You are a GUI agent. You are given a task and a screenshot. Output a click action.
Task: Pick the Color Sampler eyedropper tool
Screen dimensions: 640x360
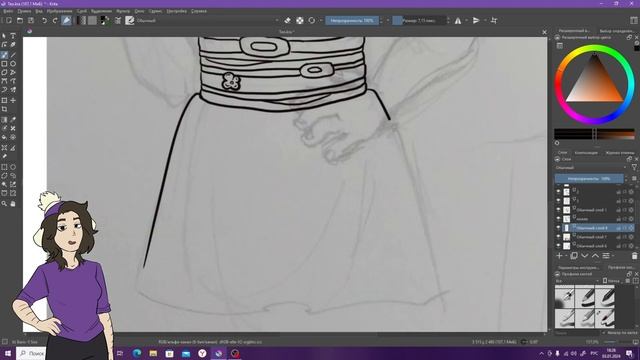click(13, 120)
